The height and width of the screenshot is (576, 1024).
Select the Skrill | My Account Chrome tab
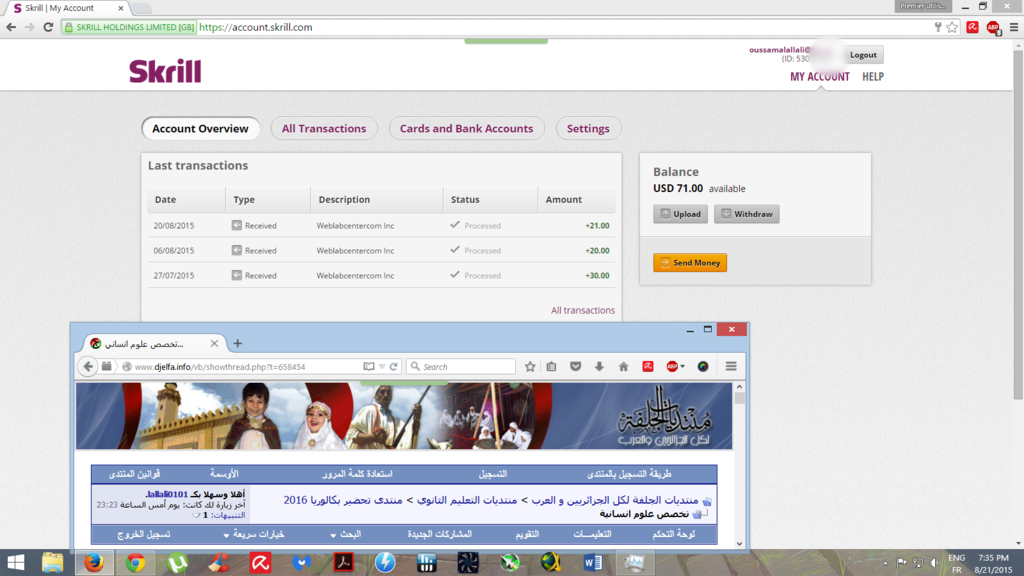coord(68,8)
